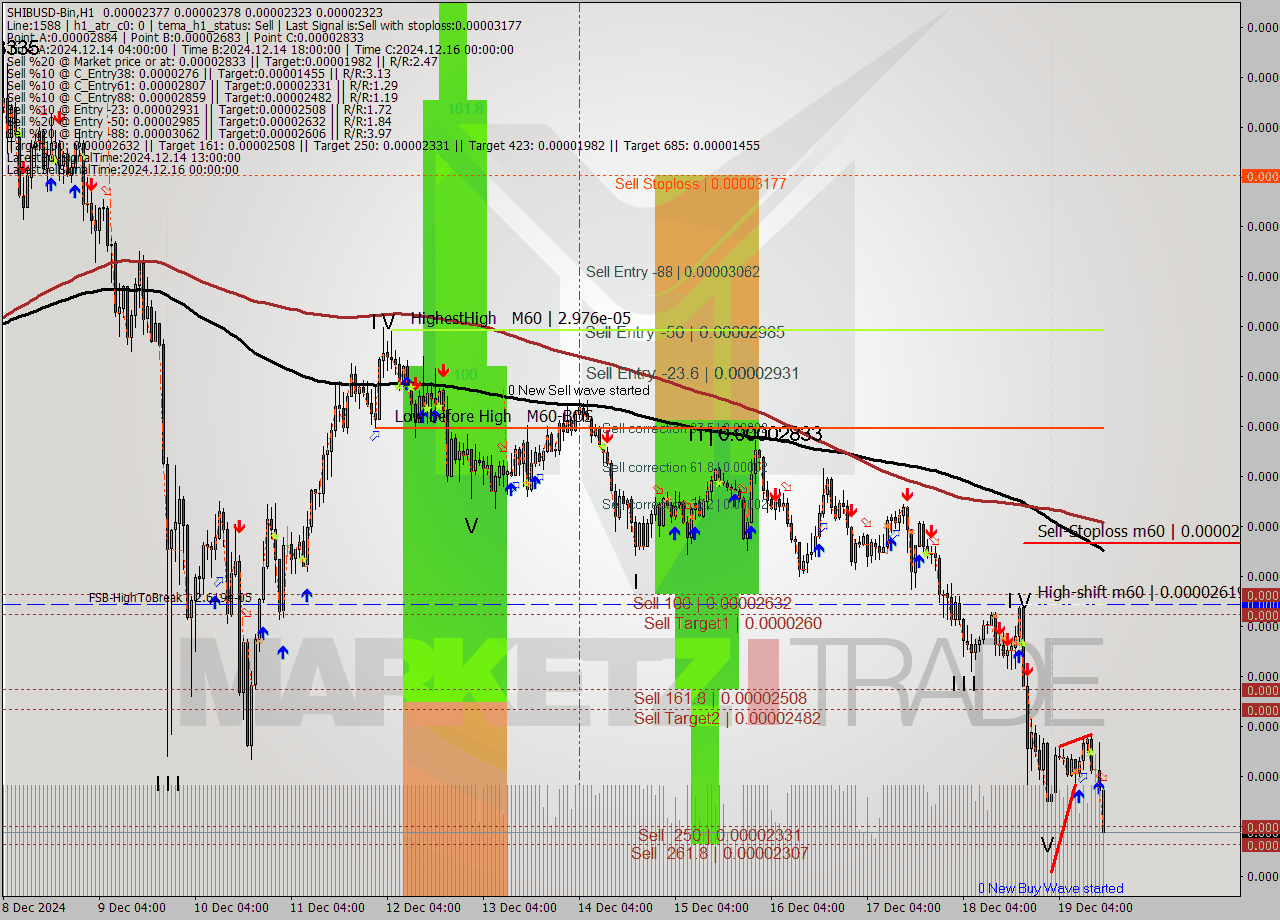The height and width of the screenshot is (920, 1280).
Task: Select the '13 Dec 04:00' time label
Action: tap(519, 908)
